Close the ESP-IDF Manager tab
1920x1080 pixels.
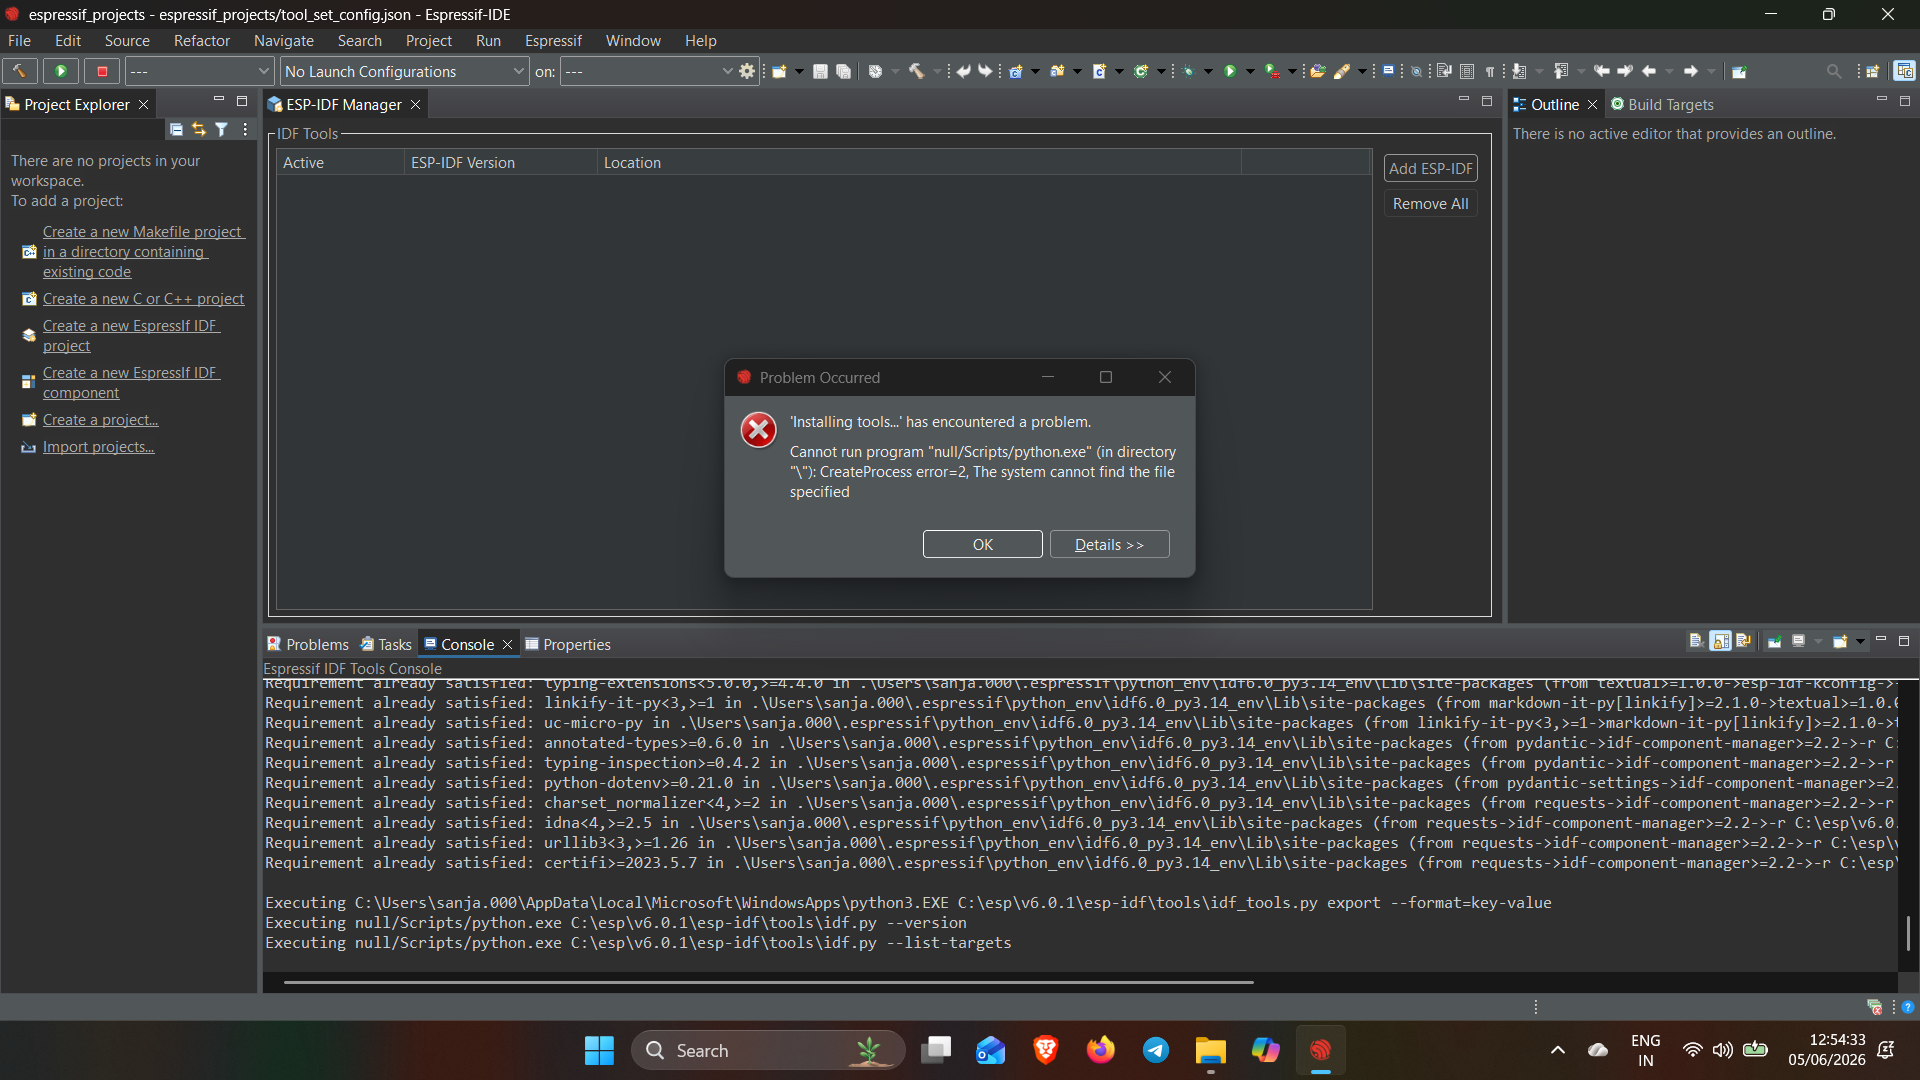pos(415,104)
